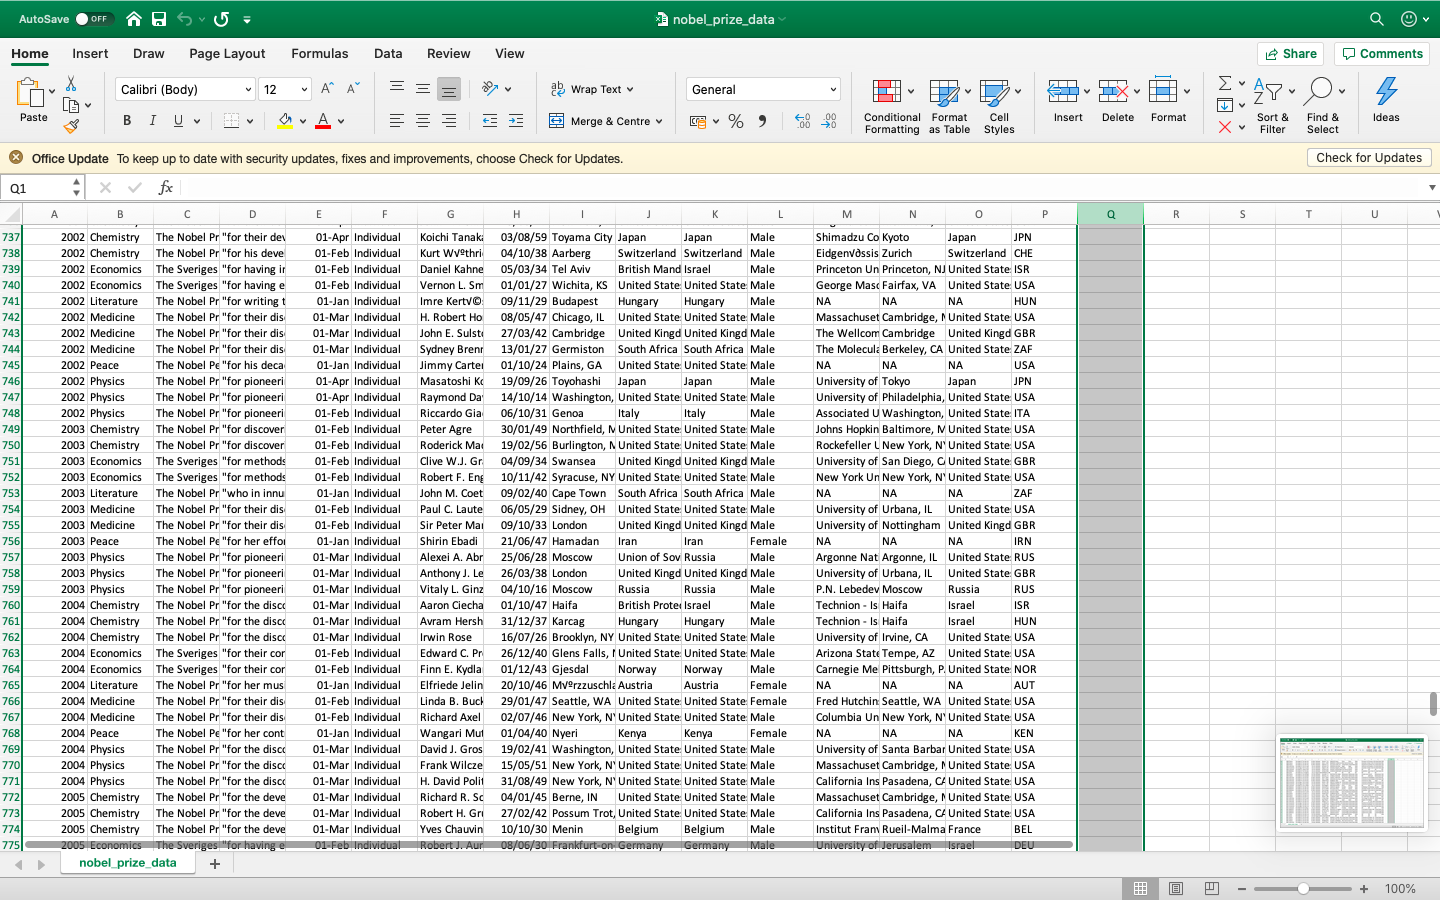Viewport: 1440px width, 900px height.
Task: Switch to the Formulas ribbon tab
Action: [x=320, y=53]
